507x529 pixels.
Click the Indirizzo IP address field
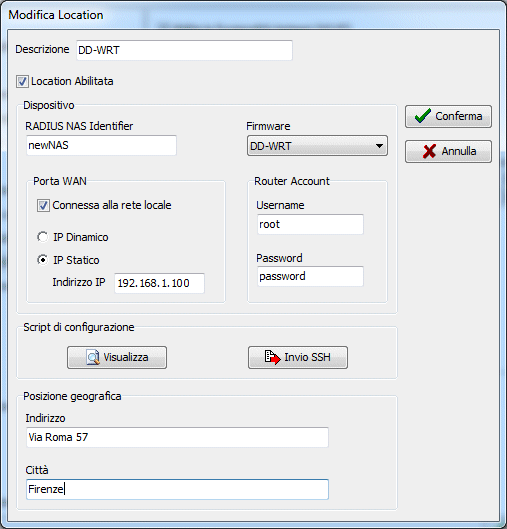[x=159, y=283]
